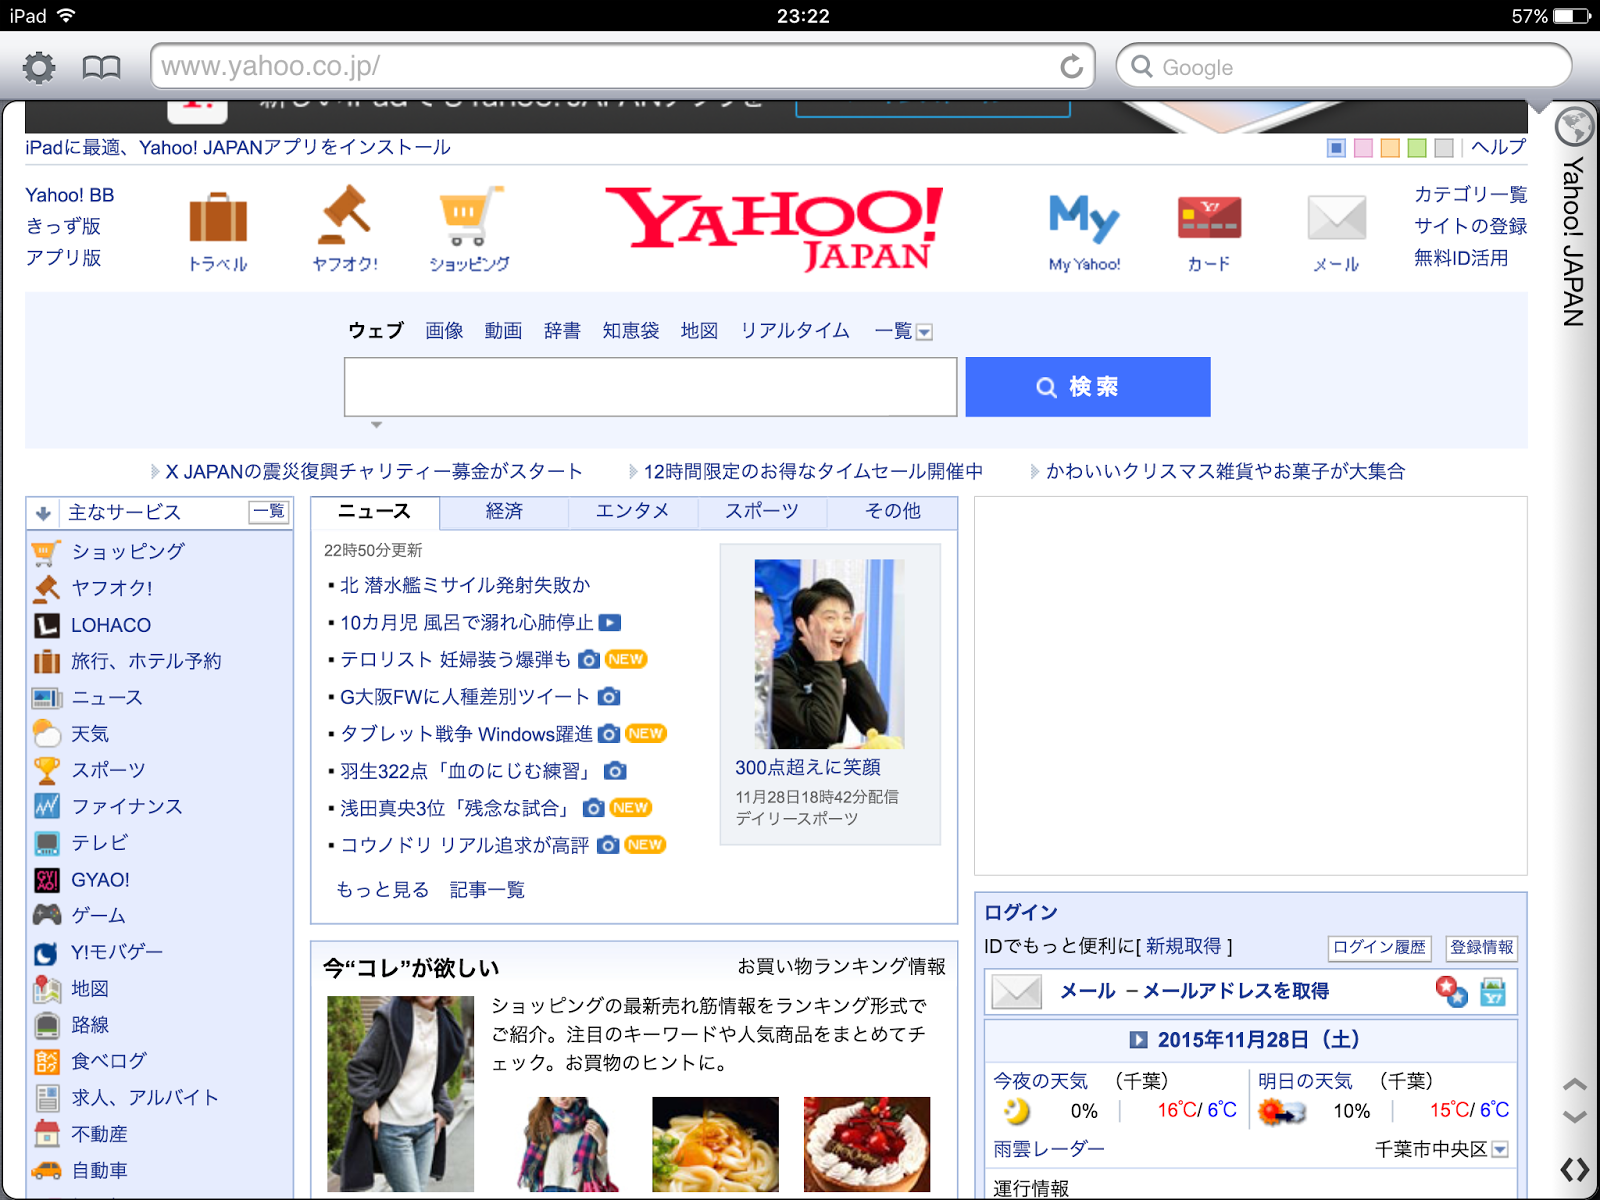Viewport: 1600px width, 1200px height.
Task: Click the calendar icon in mail row
Action: click(x=1493, y=992)
